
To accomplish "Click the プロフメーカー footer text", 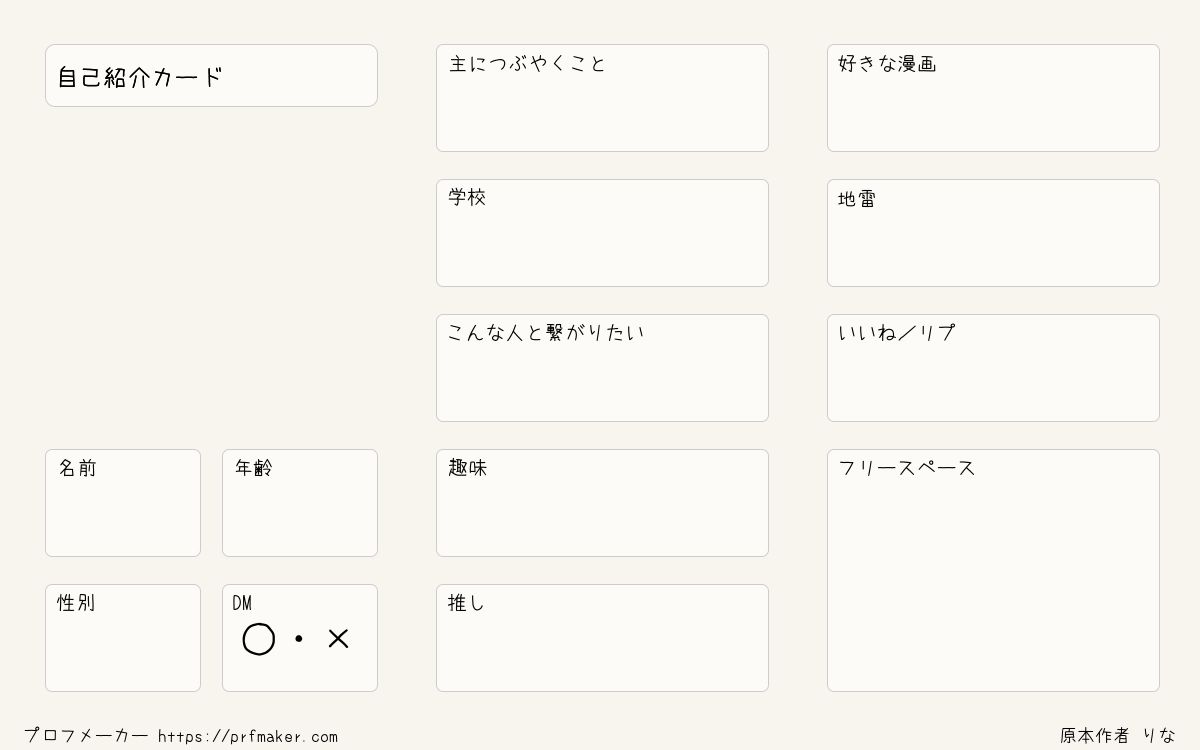I will pyautogui.click(x=86, y=736).
